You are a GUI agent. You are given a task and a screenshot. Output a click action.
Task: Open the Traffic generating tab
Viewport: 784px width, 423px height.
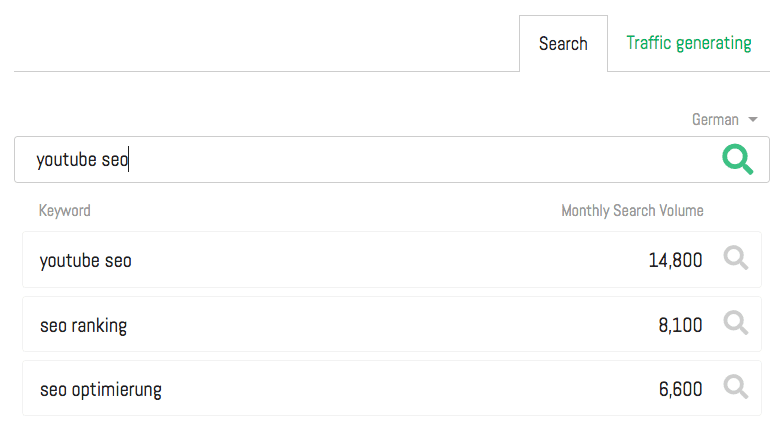[x=688, y=43]
